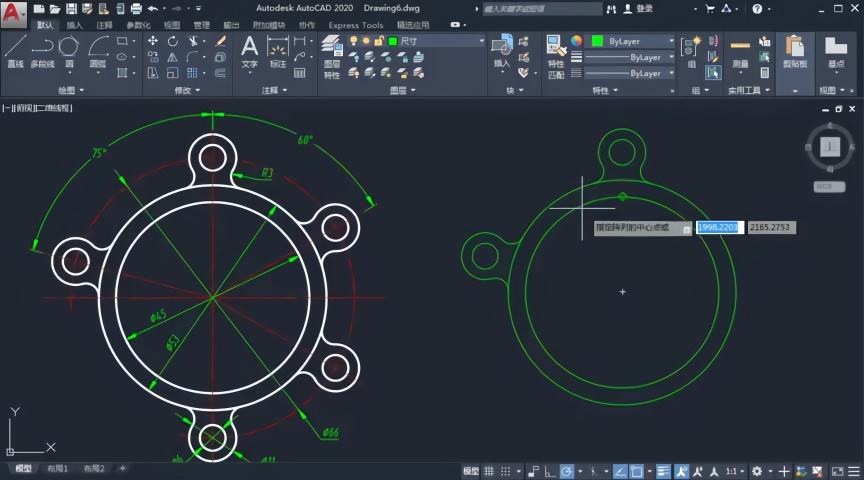Activate the Copy tool
The width and height of the screenshot is (864, 480).
coord(153,57)
